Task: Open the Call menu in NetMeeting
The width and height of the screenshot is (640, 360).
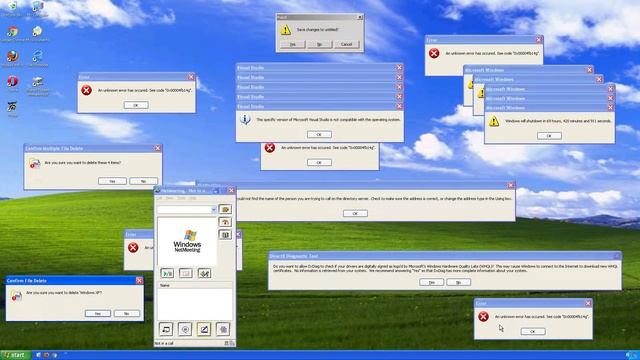Action: tap(160, 198)
